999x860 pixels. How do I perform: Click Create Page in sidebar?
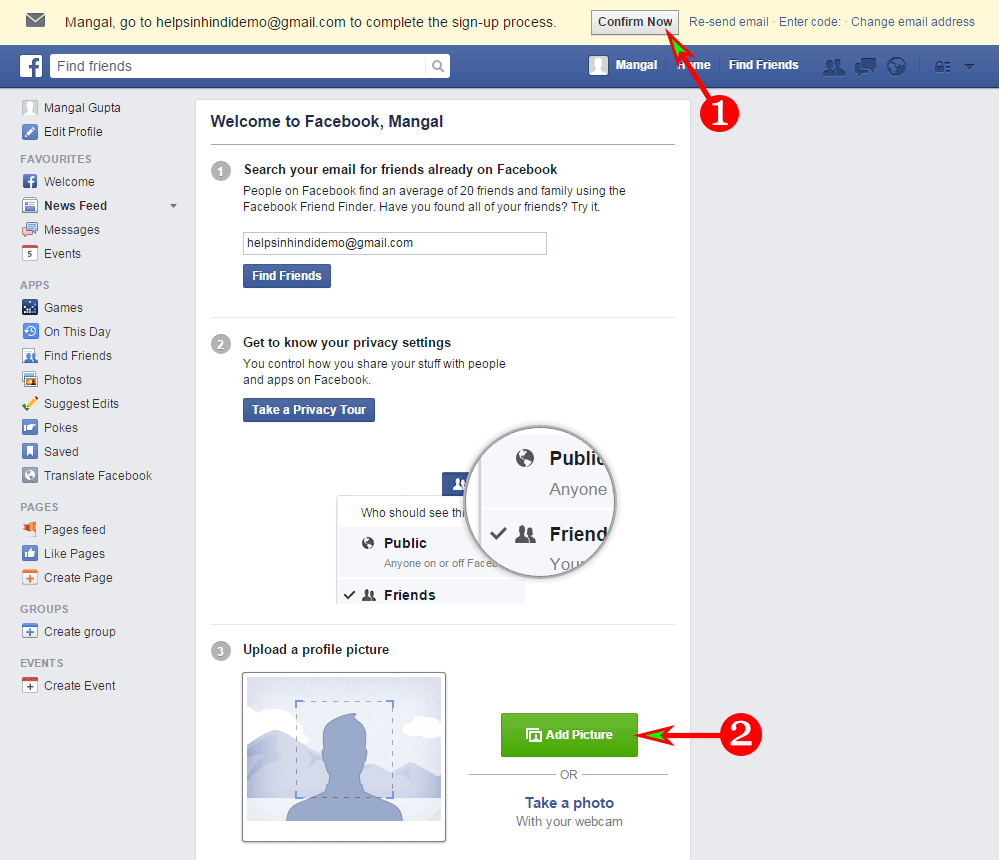point(67,578)
